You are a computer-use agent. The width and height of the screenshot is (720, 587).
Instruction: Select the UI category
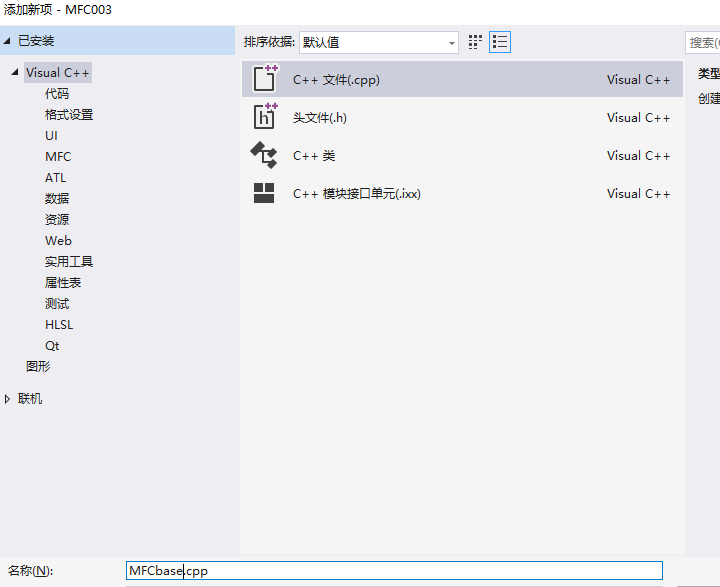coord(51,135)
